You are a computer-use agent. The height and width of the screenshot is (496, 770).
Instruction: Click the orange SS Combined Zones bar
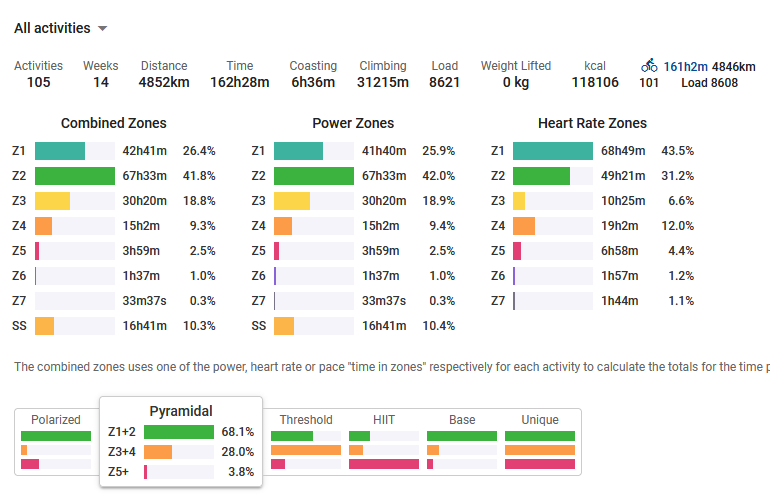click(x=44, y=326)
